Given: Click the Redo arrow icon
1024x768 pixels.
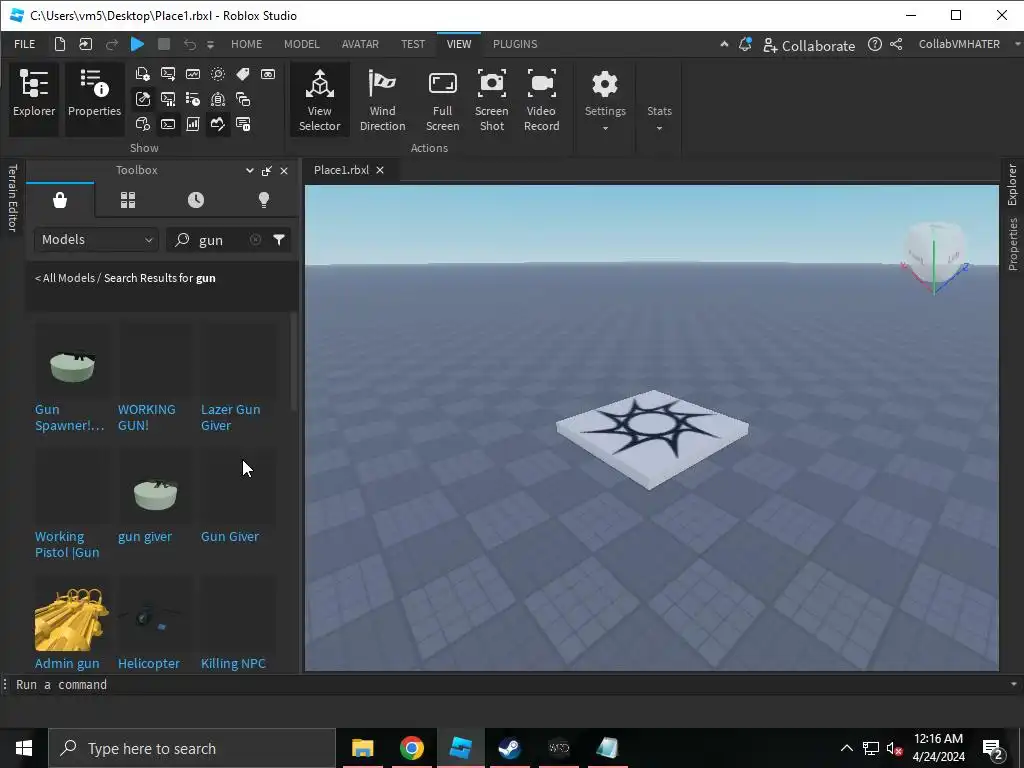Looking at the screenshot, I should click(x=112, y=44).
